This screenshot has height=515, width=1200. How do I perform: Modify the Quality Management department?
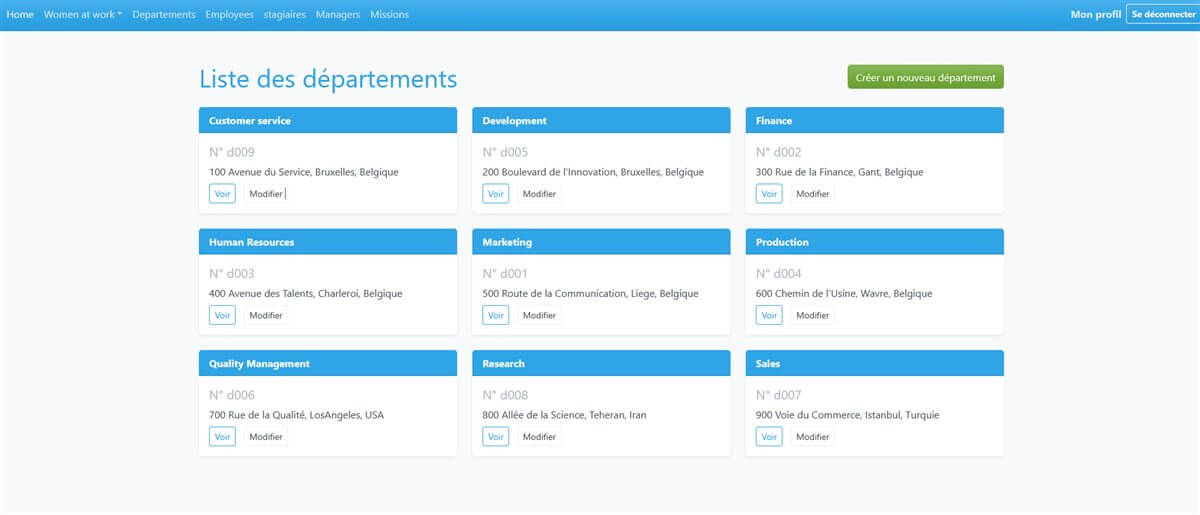(x=266, y=437)
